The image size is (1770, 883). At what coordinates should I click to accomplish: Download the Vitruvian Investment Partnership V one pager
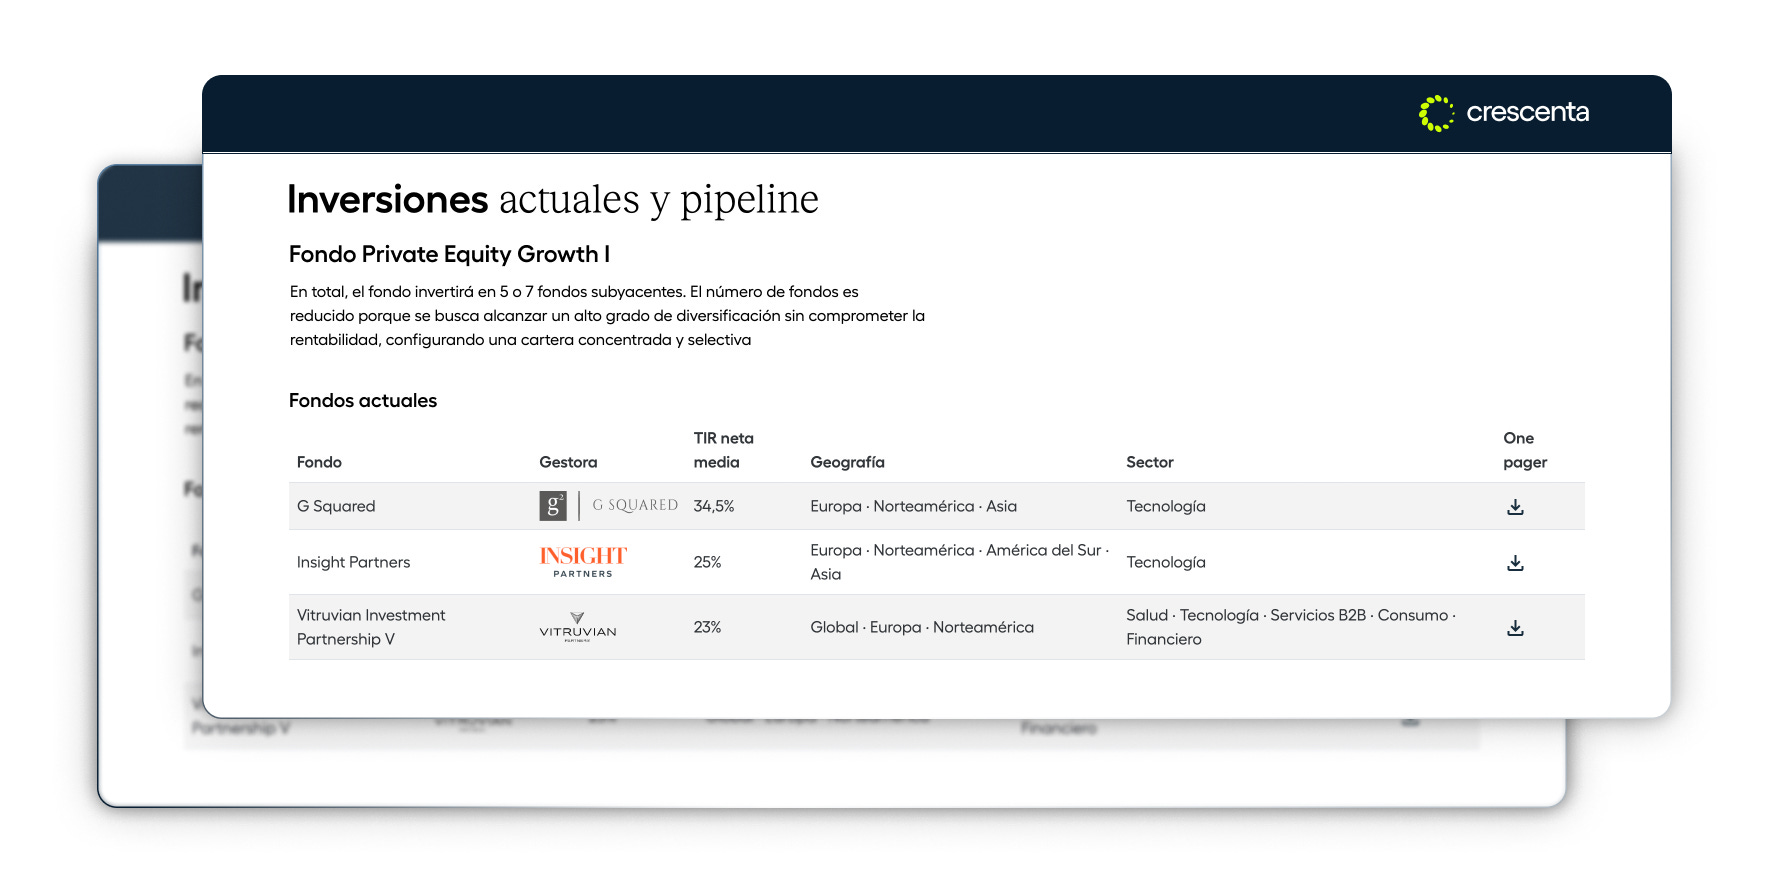click(1515, 628)
